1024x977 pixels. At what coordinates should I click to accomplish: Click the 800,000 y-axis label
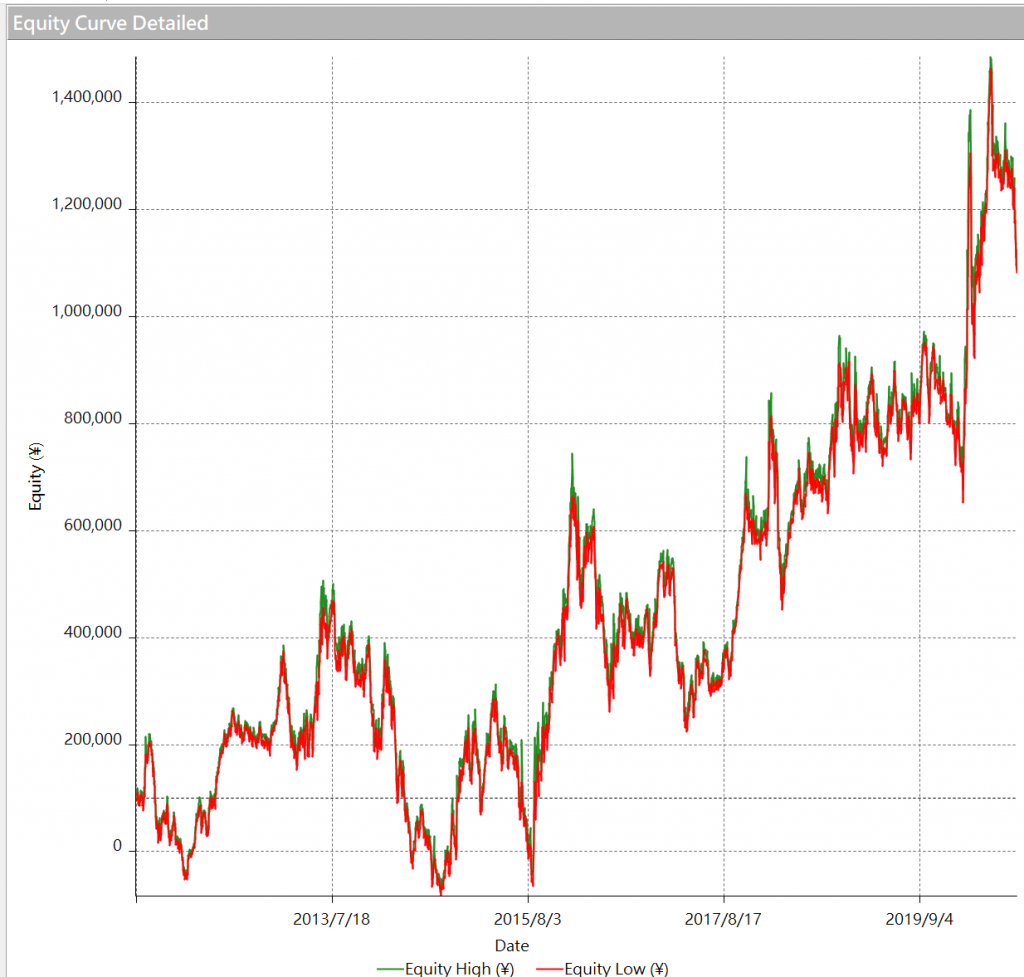pos(96,419)
